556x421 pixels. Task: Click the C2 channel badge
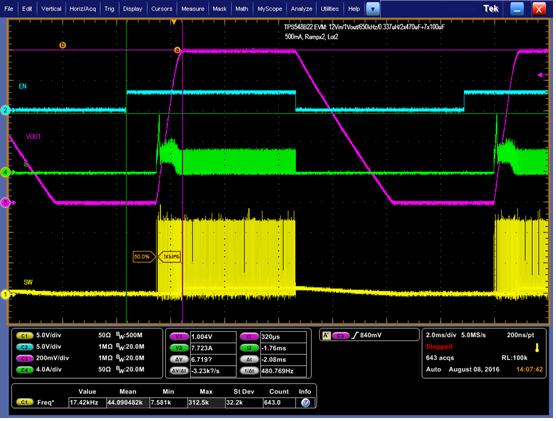coord(24,347)
